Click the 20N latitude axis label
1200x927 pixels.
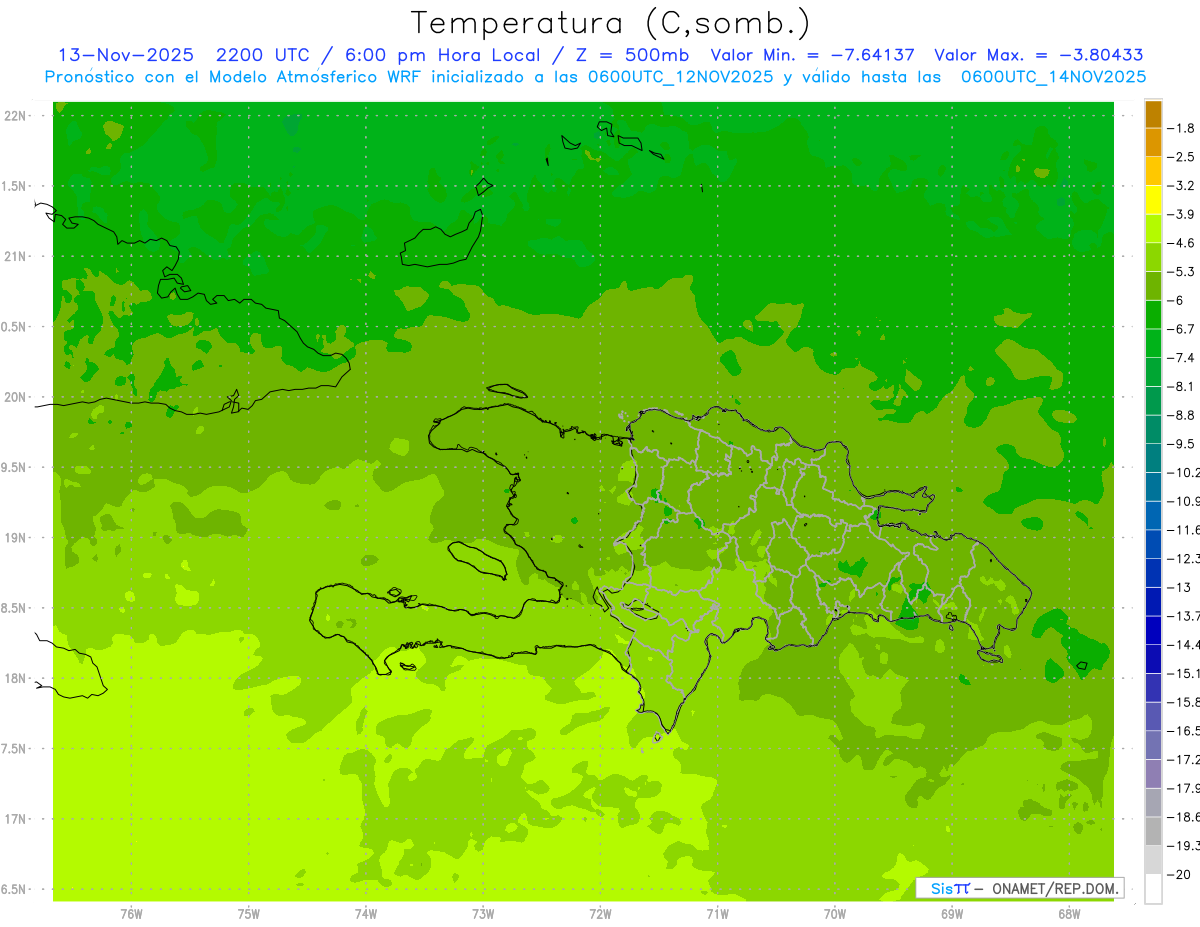click(17, 397)
